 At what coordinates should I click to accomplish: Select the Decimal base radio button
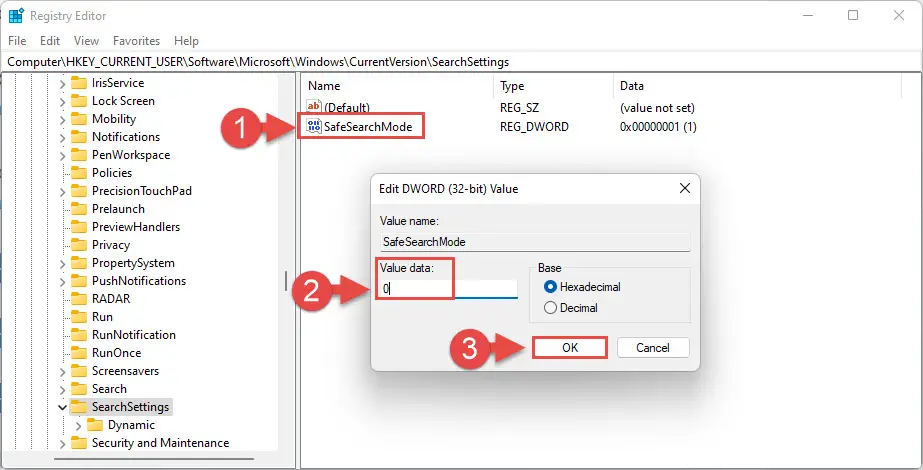tap(549, 308)
